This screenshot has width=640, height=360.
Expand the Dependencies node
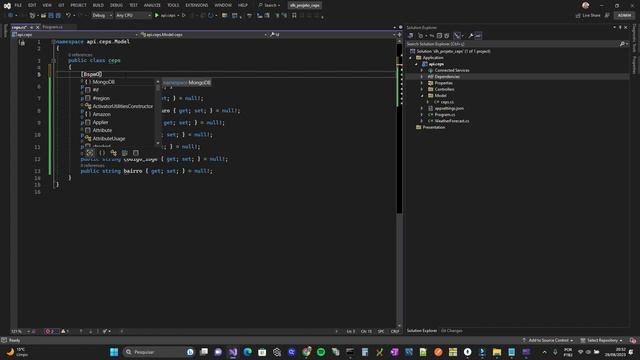pos(422,77)
